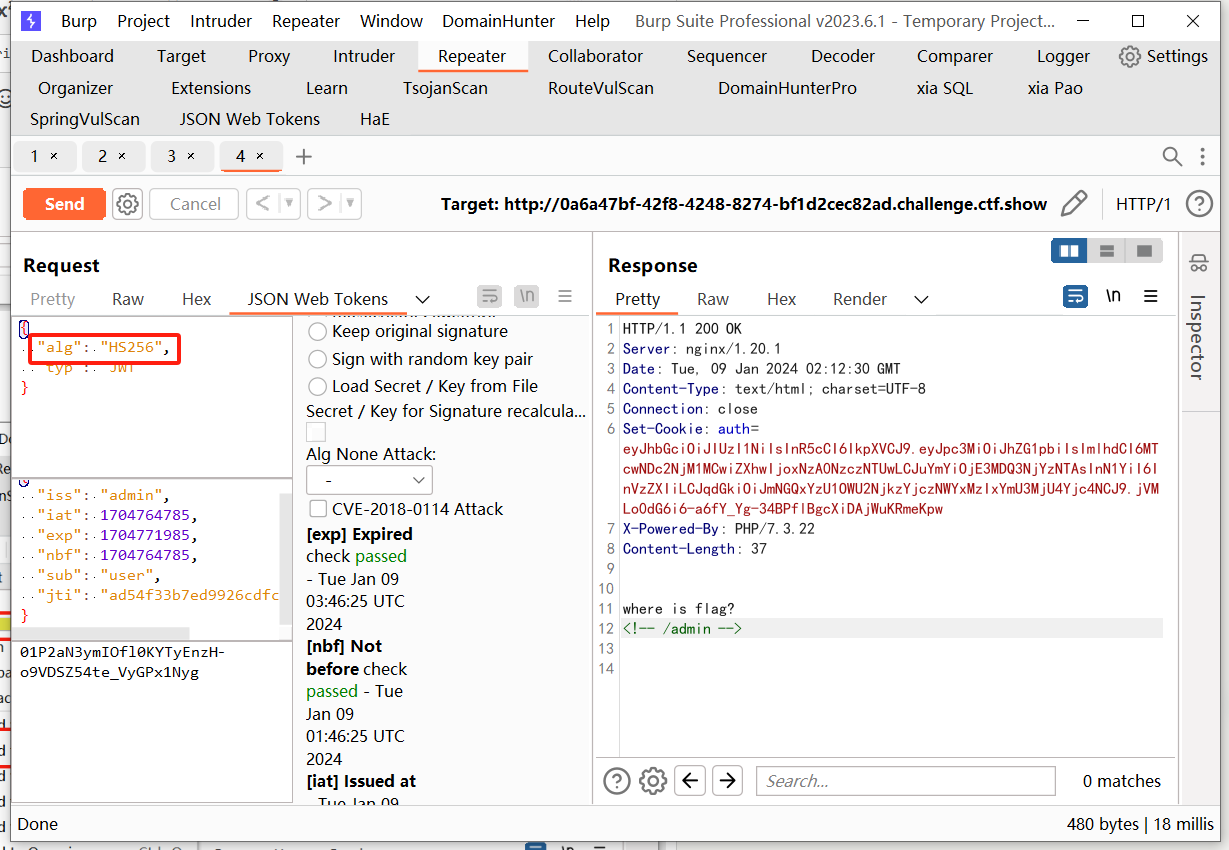This screenshot has height=850, width=1229.
Task: Click the secret key input box
Action: pos(316,432)
